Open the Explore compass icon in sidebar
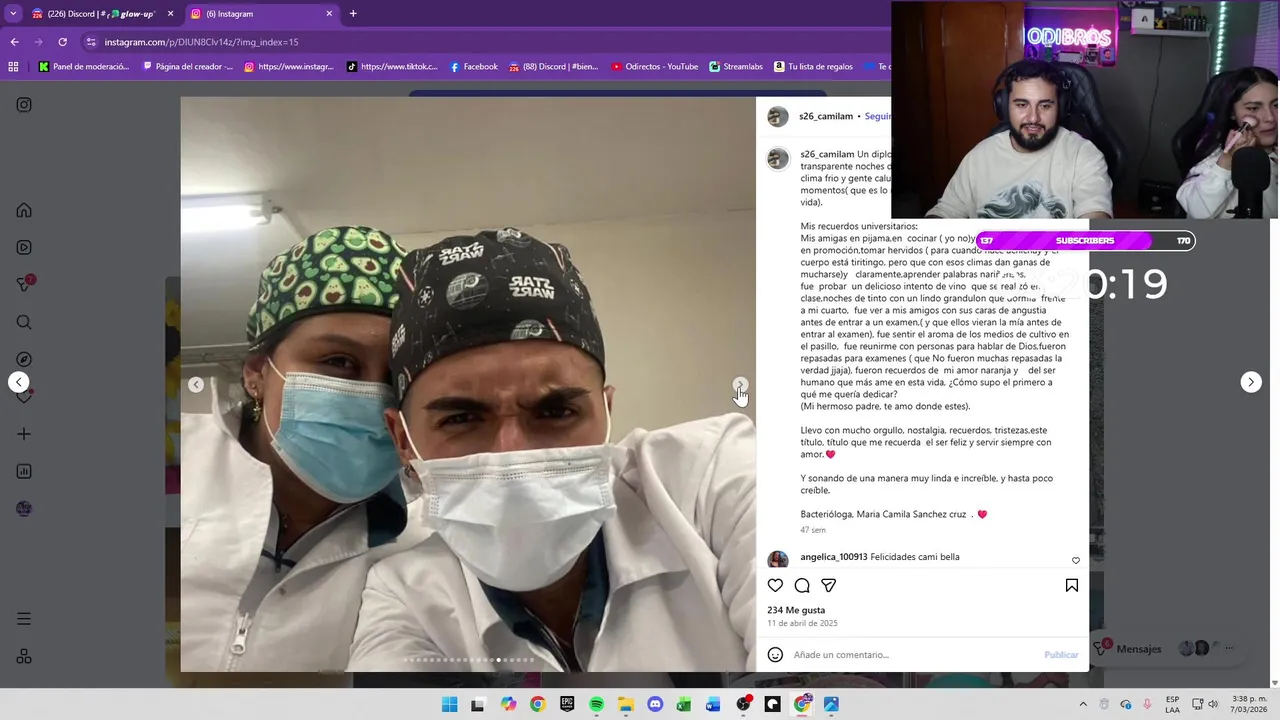This screenshot has height=720, width=1280. (24, 359)
